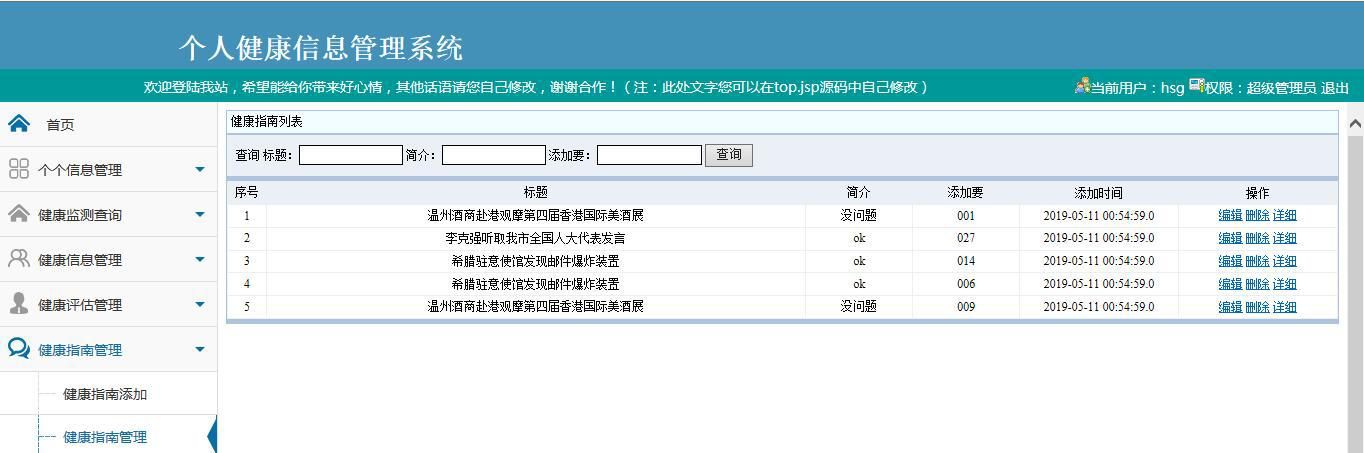Click 删除 for row 5

pos(1257,307)
